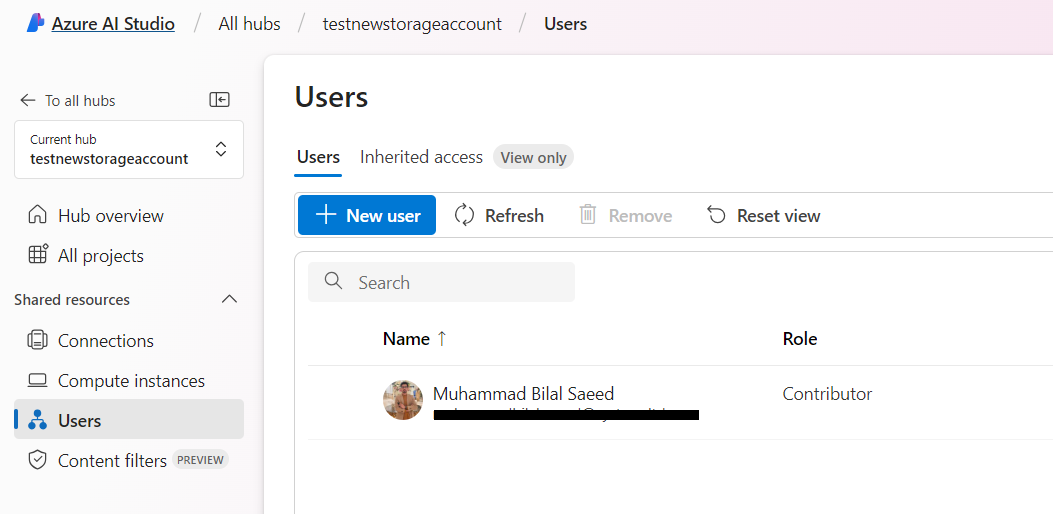Click the hub selector up-down chevron
The image size is (1053, 514).
[220, 149]
